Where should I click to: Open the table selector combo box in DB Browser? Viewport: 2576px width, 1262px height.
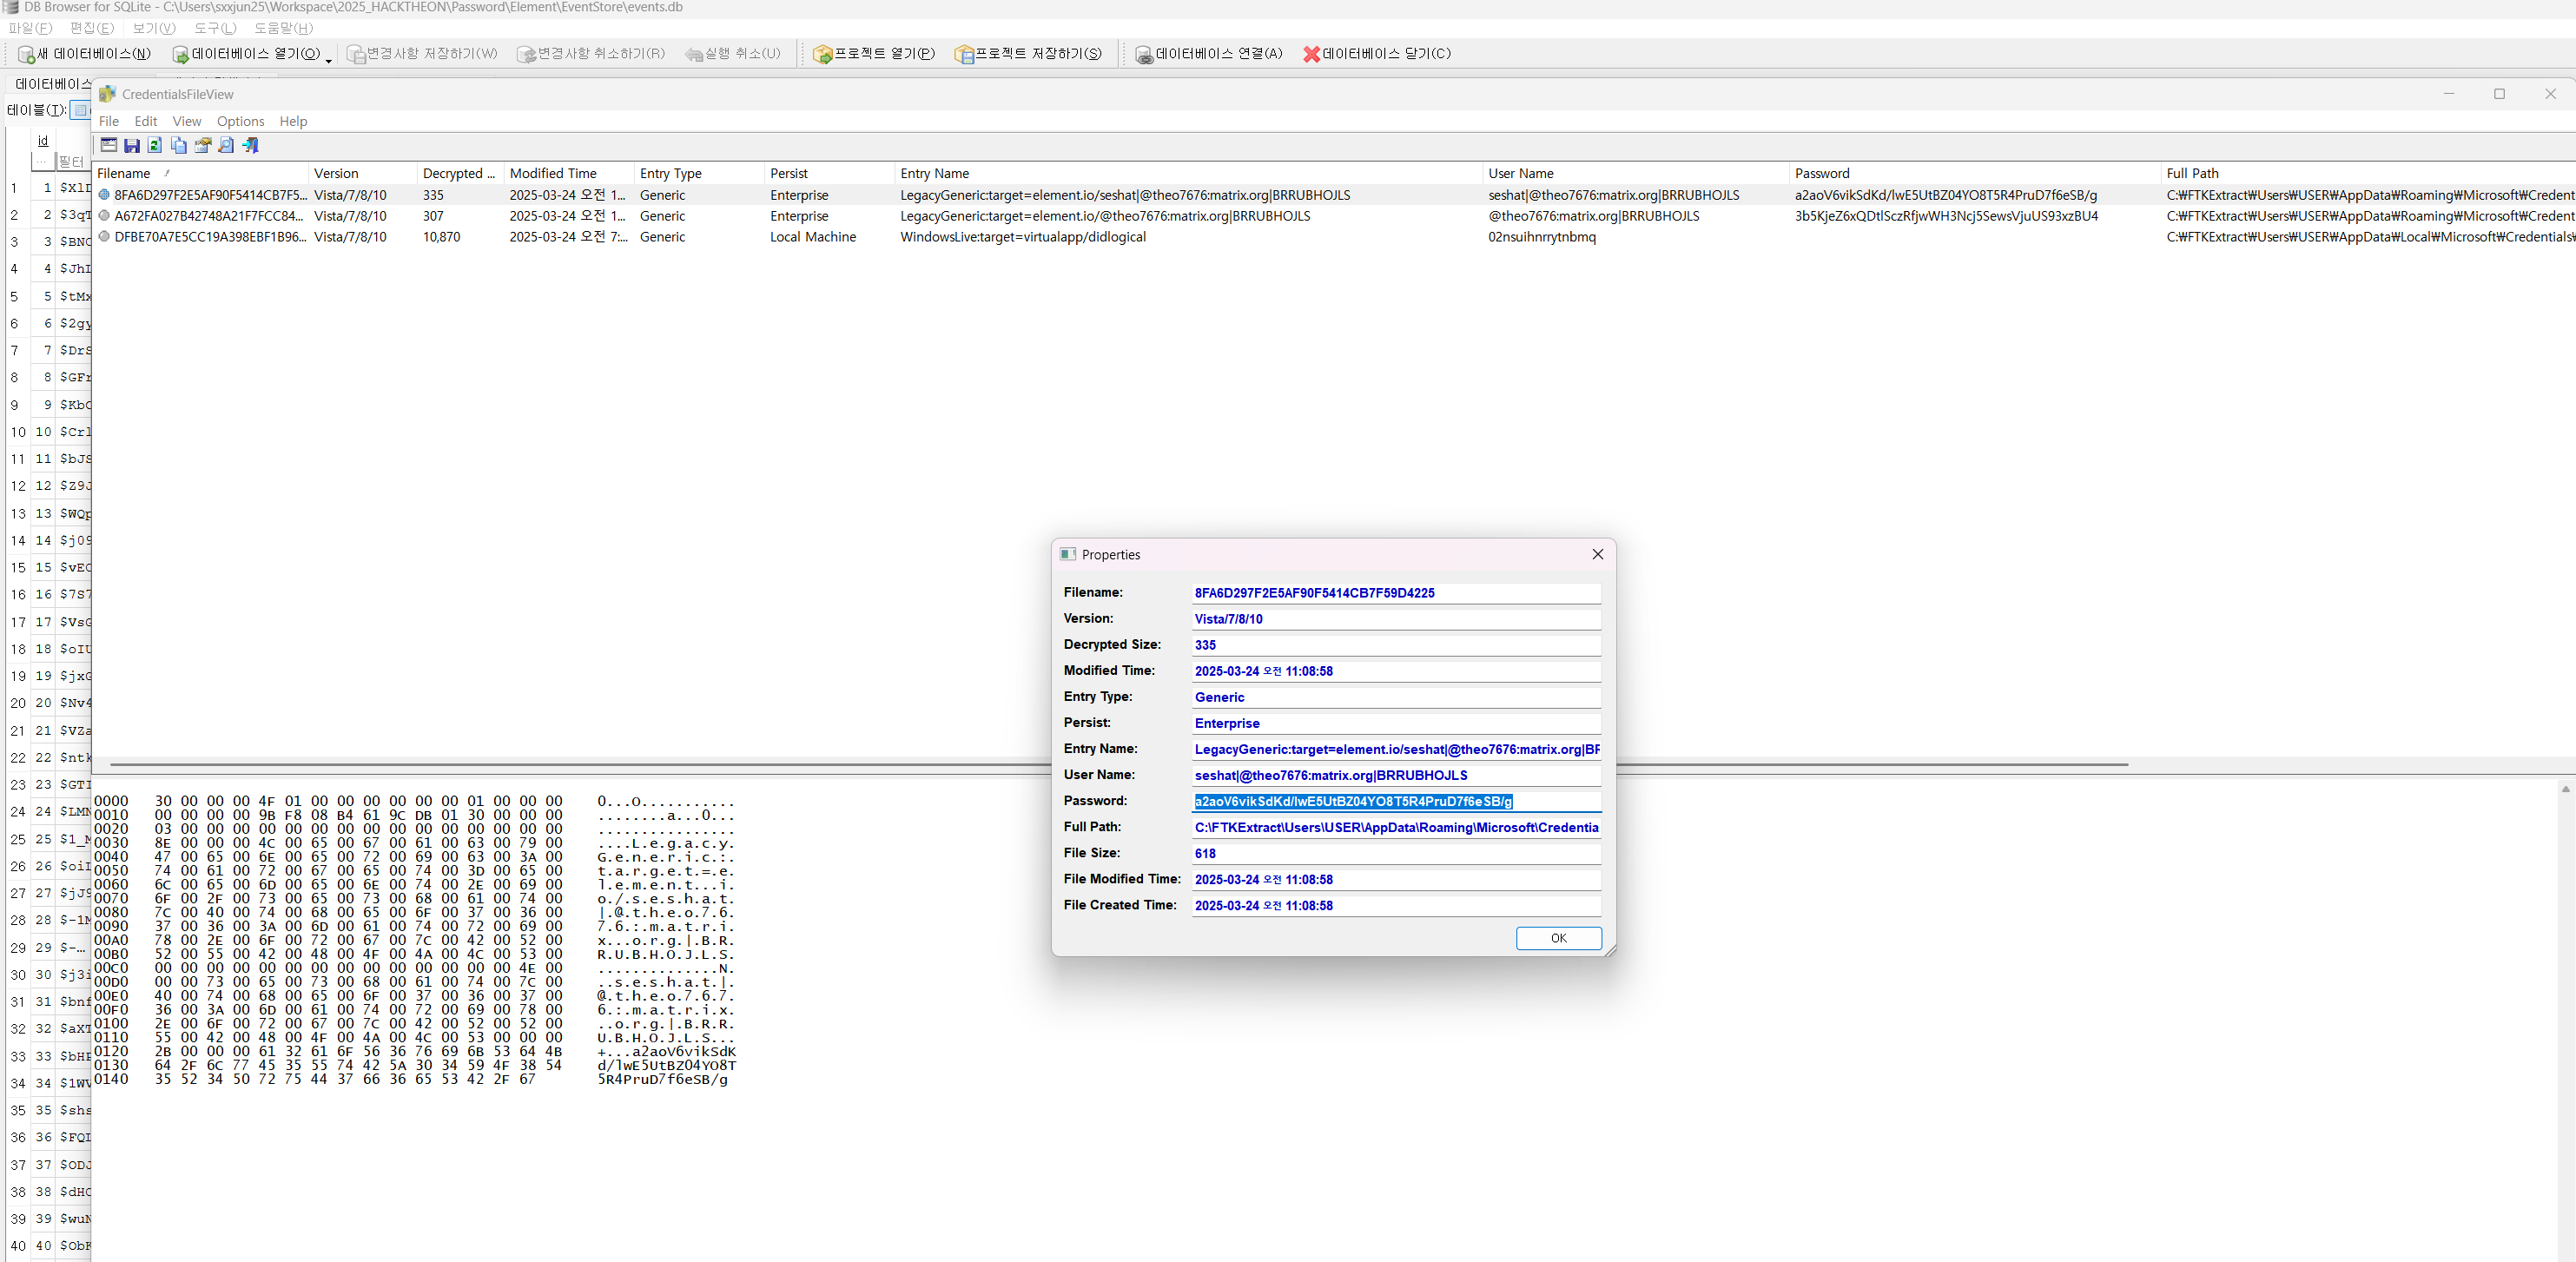[80, 110]
